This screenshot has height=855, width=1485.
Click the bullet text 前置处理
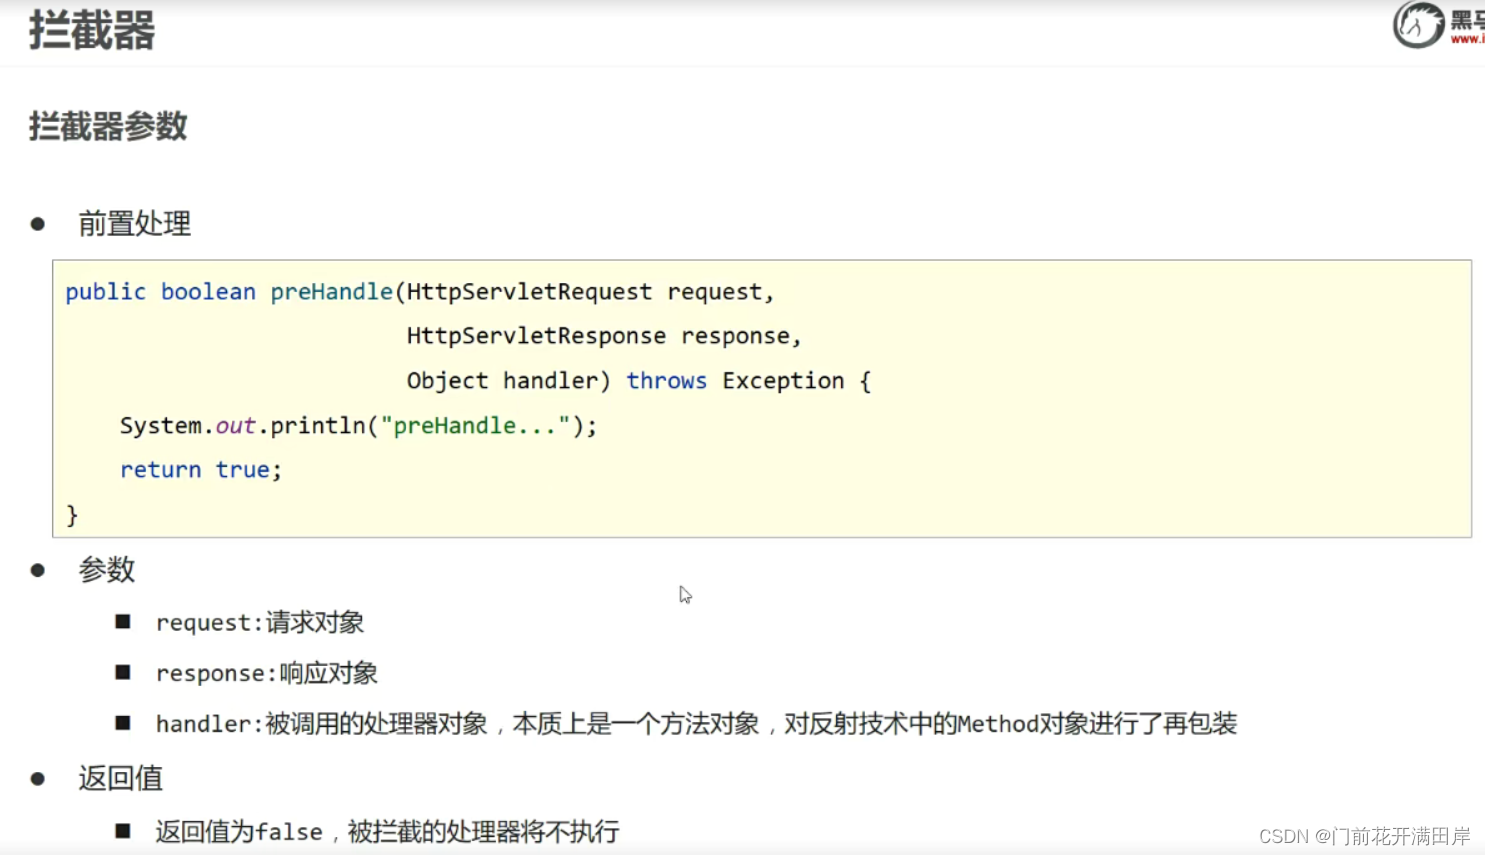coord(134,223)
